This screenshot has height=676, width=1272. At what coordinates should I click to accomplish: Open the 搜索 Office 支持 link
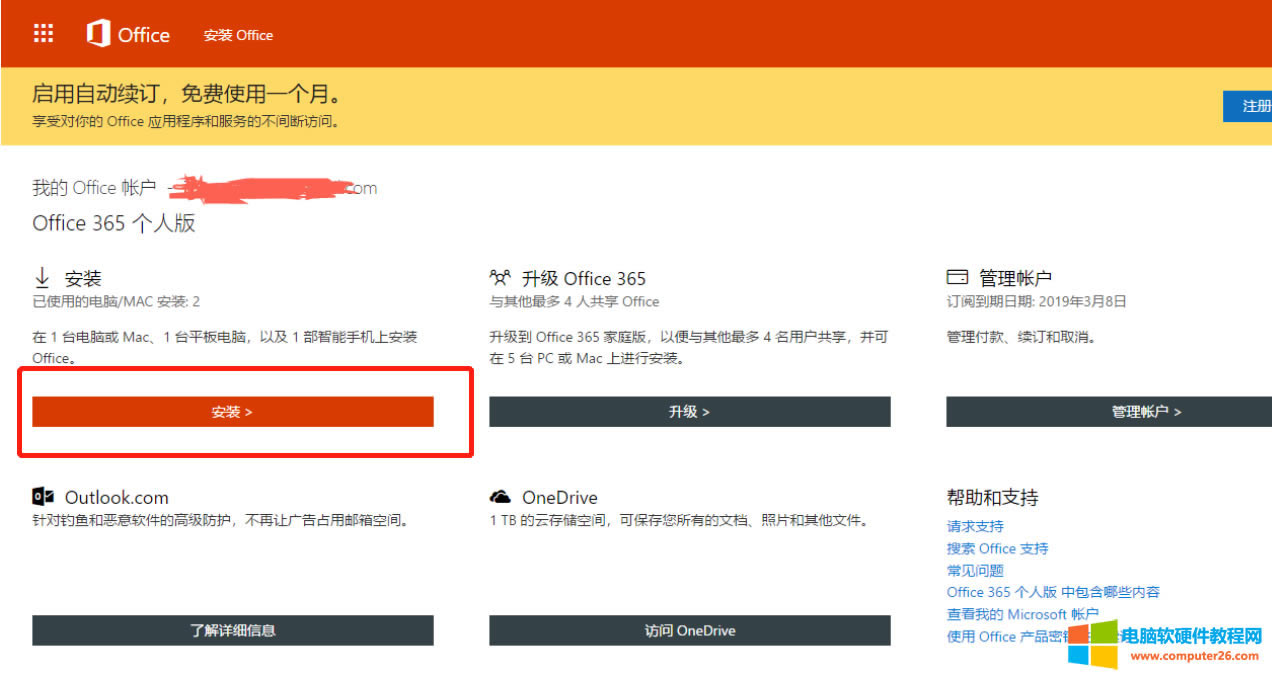pos(997,548)
